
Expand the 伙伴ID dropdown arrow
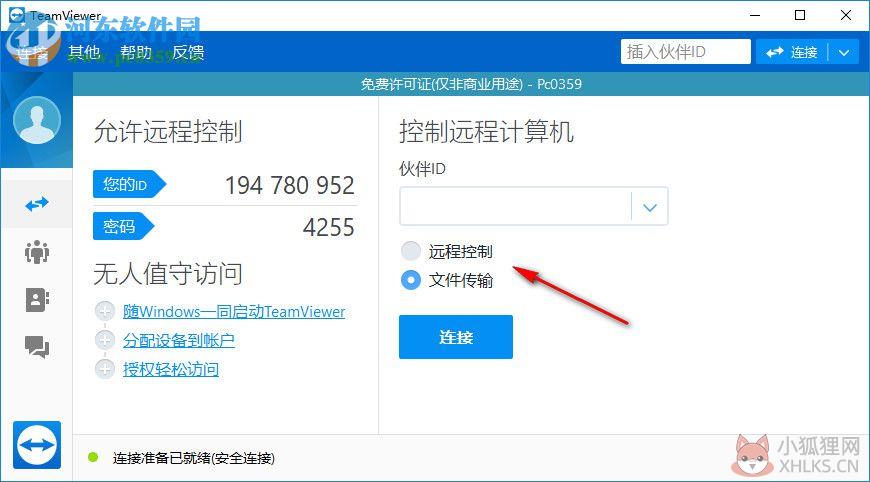tap(650, 207)
